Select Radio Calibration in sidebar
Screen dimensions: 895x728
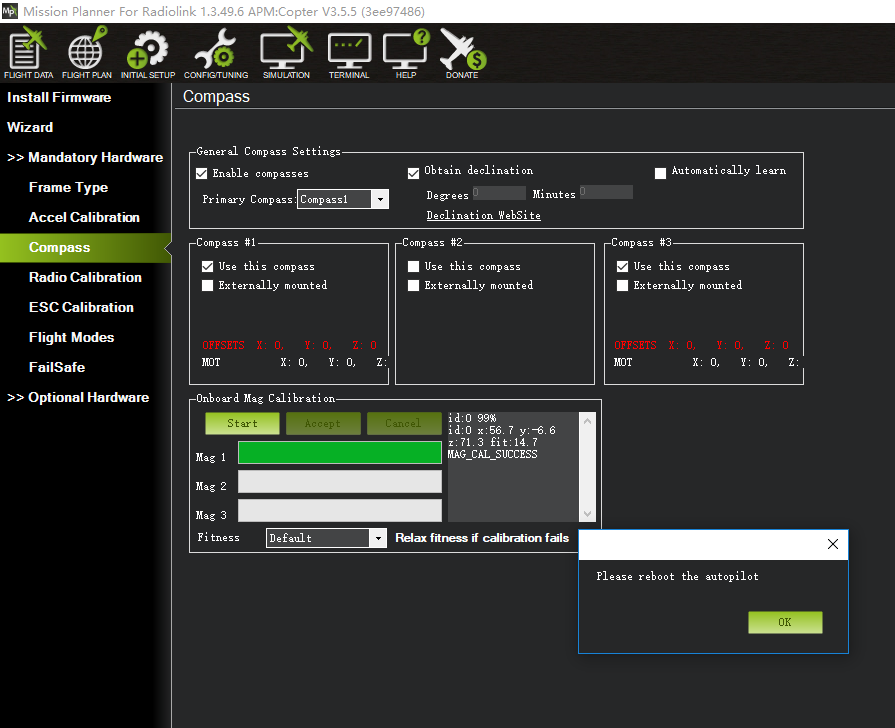85,277
